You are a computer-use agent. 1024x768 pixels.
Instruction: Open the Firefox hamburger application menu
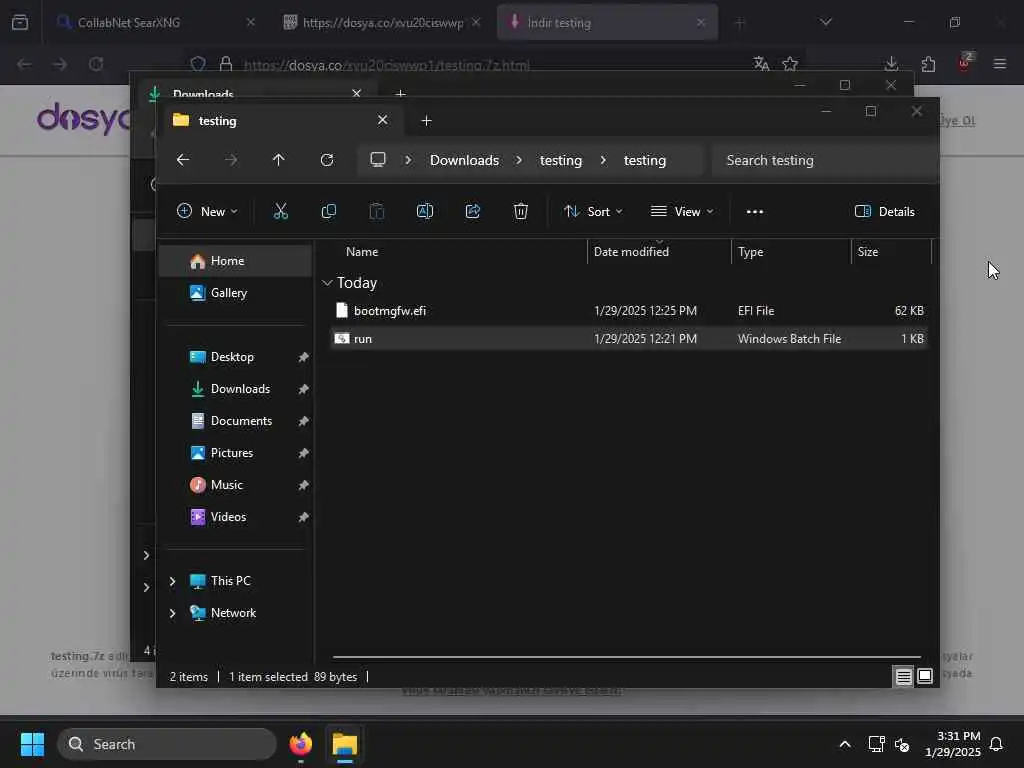point(1000,63)
